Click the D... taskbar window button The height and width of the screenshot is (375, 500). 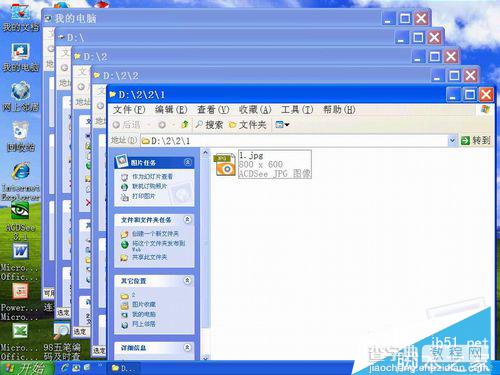124,369
